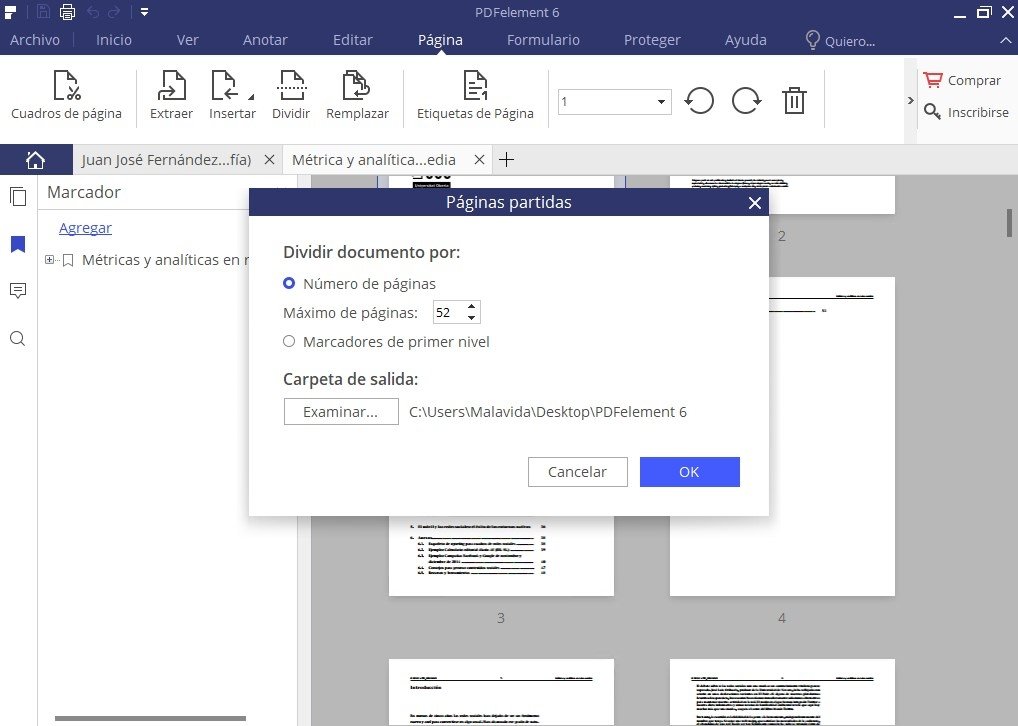Viewport: 1018px width, 726px height.
Task: Expand more ribbon tools arrow
Action: click(910, 101)
